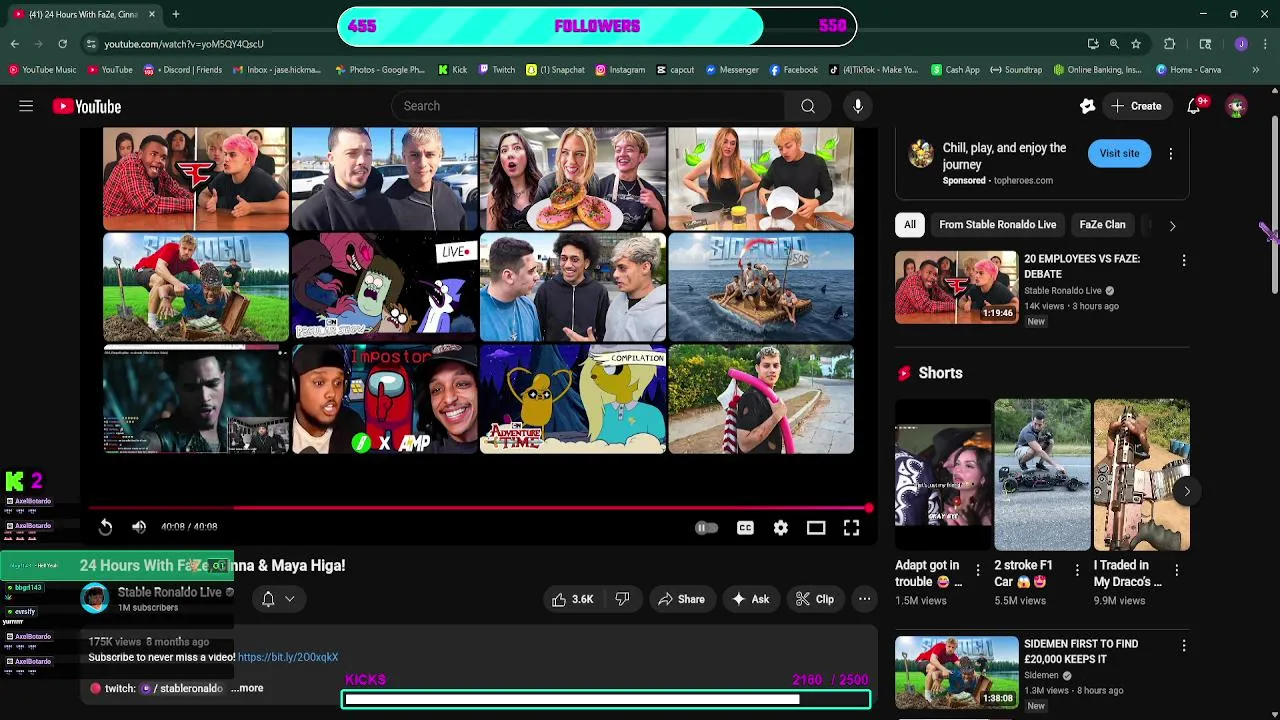Image resolution: width=1280 pixels, height=720 pixels.
Task: Open options for 20 Employees vs FaZe video
Action: [x=1184, y=260]
